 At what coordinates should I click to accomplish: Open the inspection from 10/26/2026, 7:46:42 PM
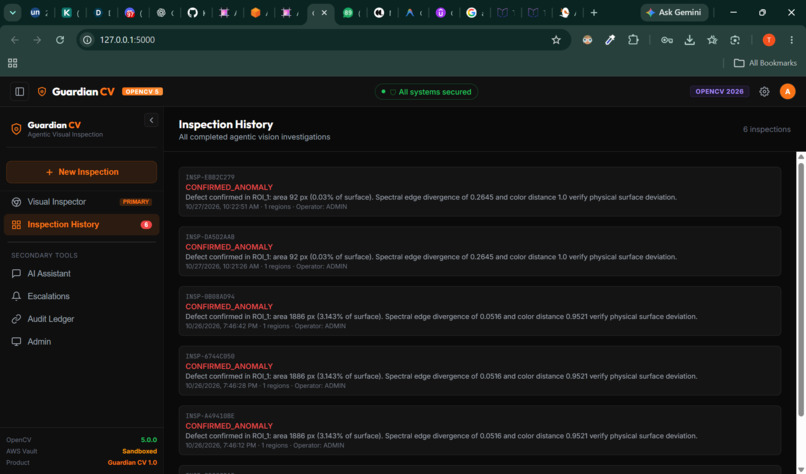click(x=480, y=311)
